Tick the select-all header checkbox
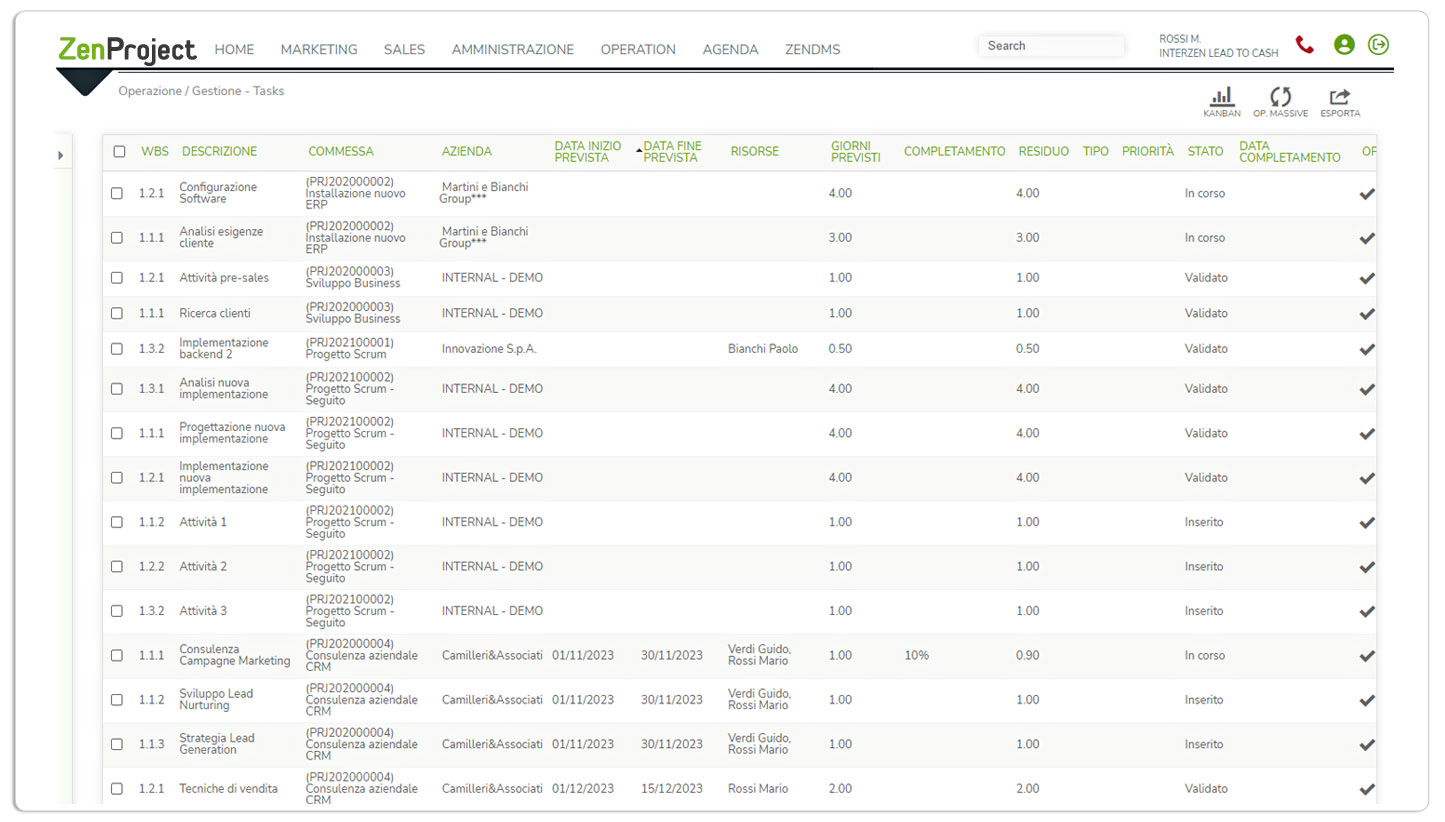Image resolution: width=1445 pixels, height=822 pixels. coord(120,152)
